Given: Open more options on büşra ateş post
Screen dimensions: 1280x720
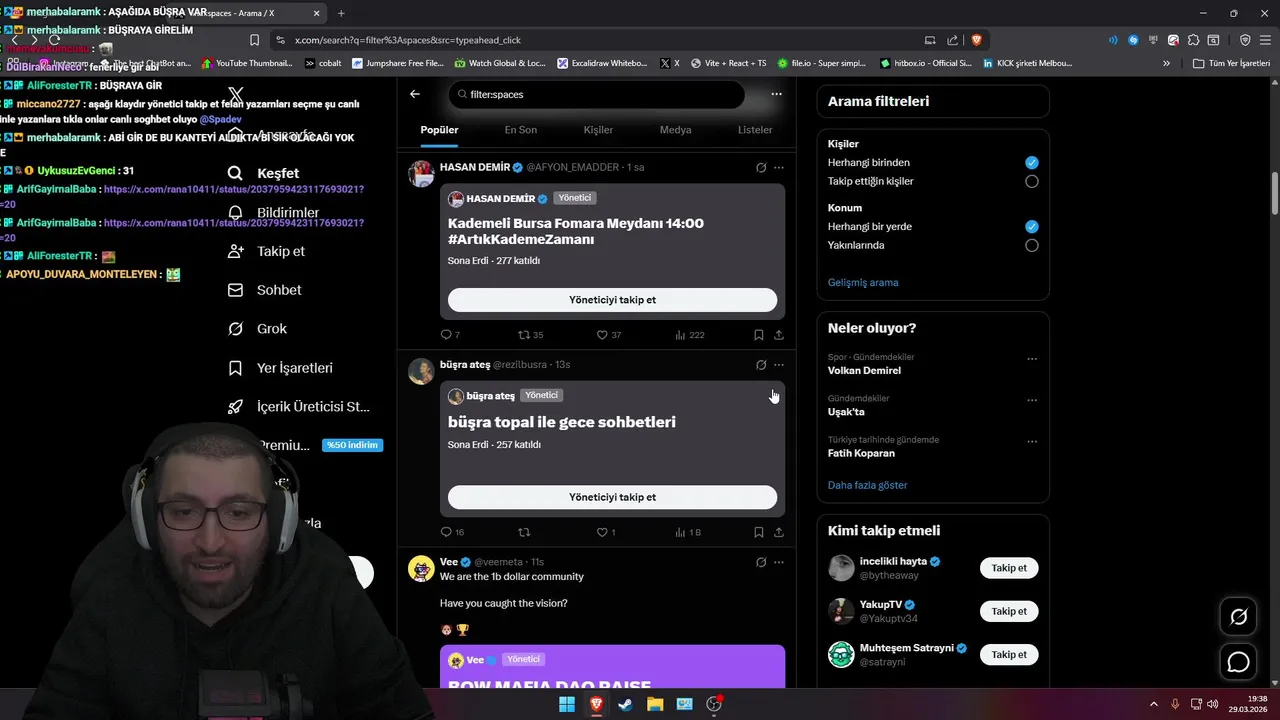Looking at the screenshot, I should pos(779,365).
